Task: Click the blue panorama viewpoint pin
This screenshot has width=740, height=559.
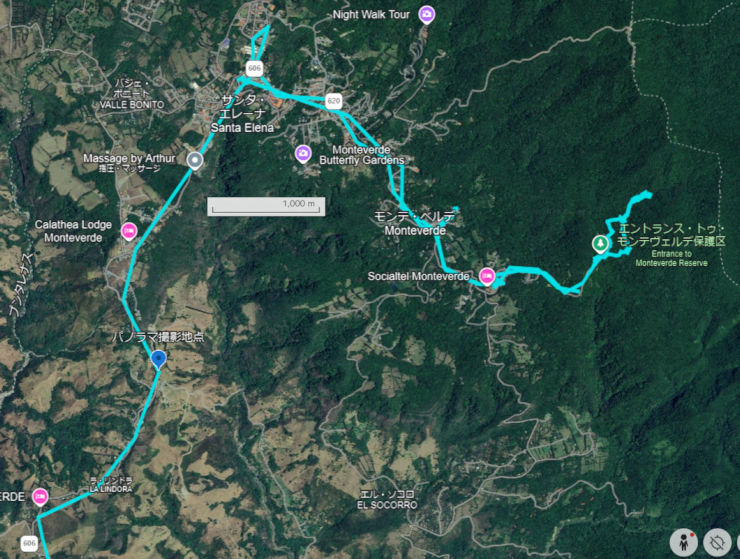Action: (x=159, y=360)
